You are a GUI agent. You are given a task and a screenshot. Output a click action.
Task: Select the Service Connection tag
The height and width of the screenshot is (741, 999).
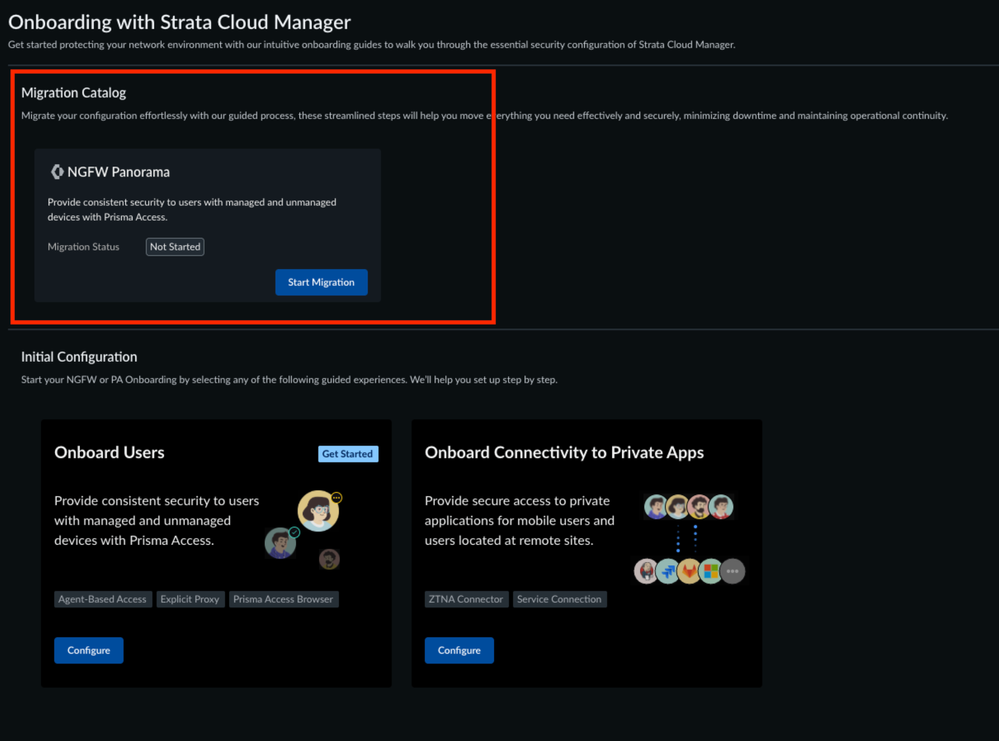pos(559,599)
